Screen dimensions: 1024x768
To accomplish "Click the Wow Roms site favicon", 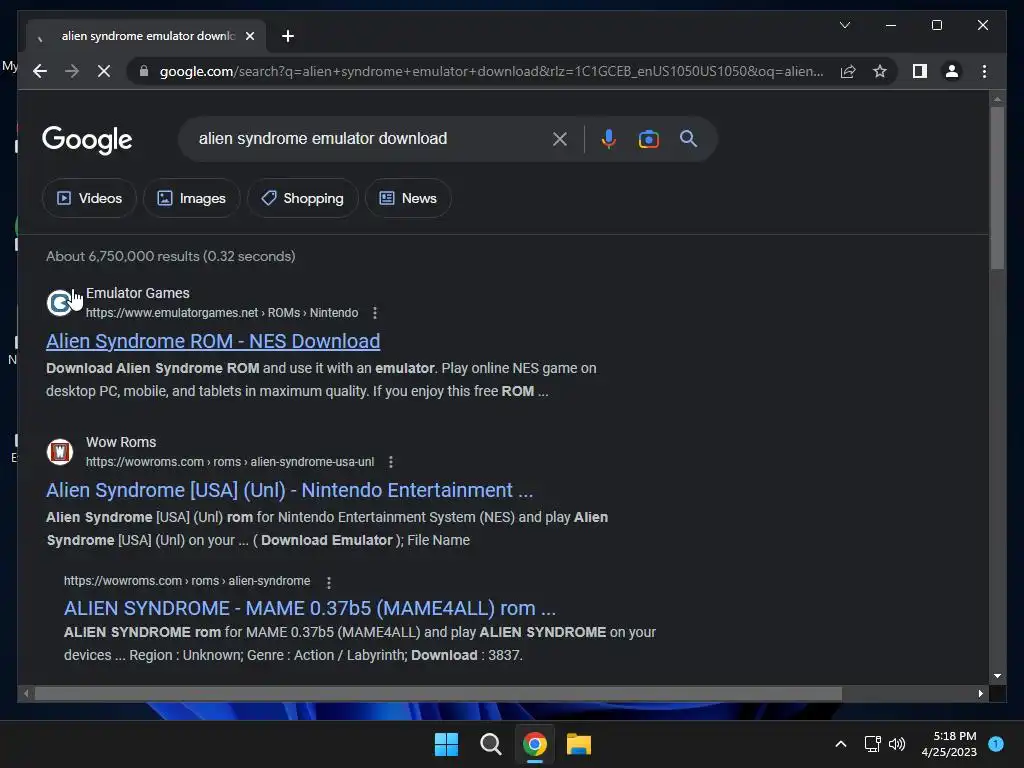I will [x=59, y=451].
